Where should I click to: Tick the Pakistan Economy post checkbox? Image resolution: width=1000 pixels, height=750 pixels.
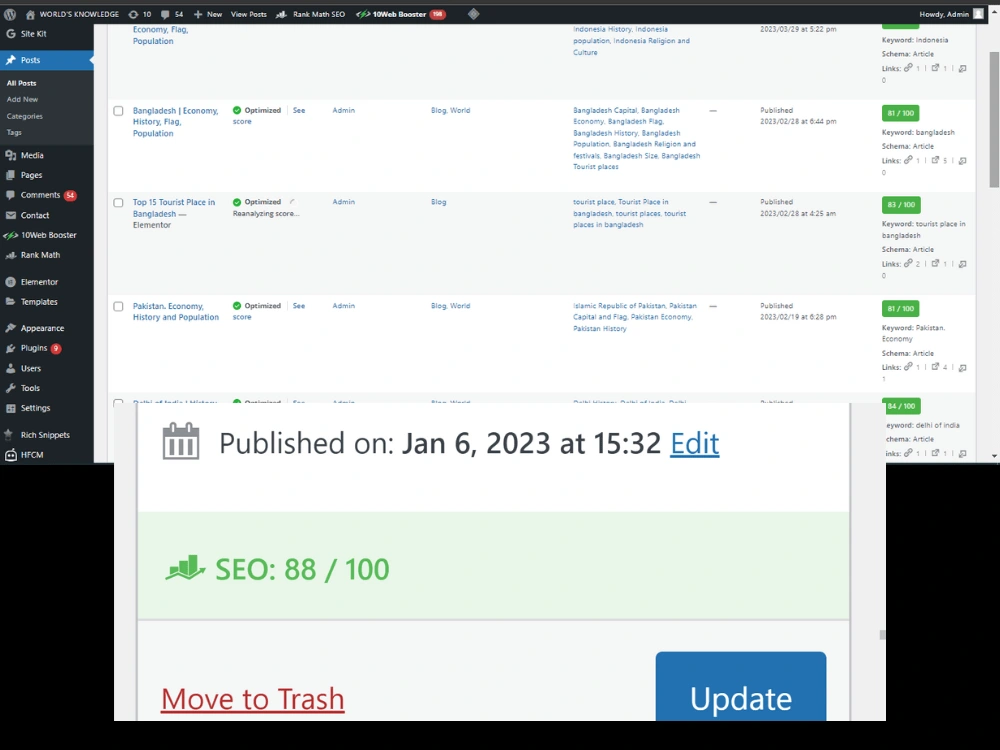118,307
